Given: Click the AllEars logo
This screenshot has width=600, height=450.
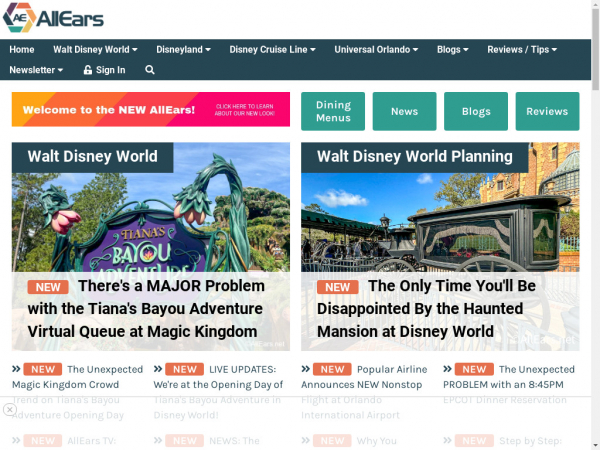Looking at the screenshot, I should point(53,18).
